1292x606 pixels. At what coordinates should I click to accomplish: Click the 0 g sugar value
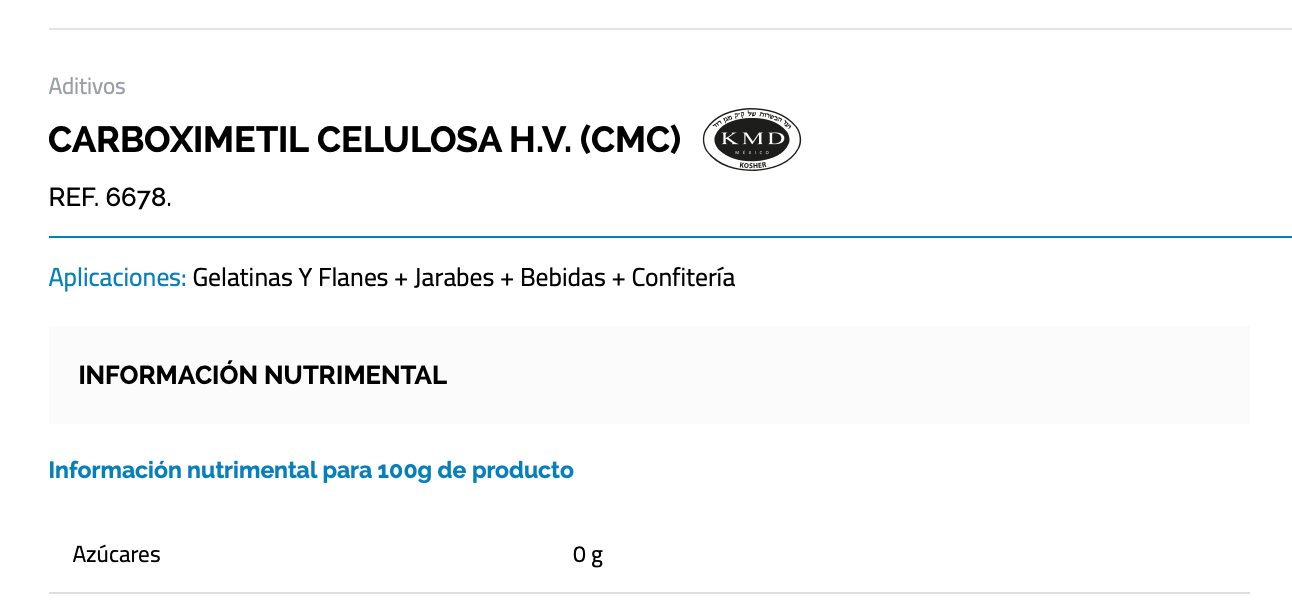tap(588, 554)
